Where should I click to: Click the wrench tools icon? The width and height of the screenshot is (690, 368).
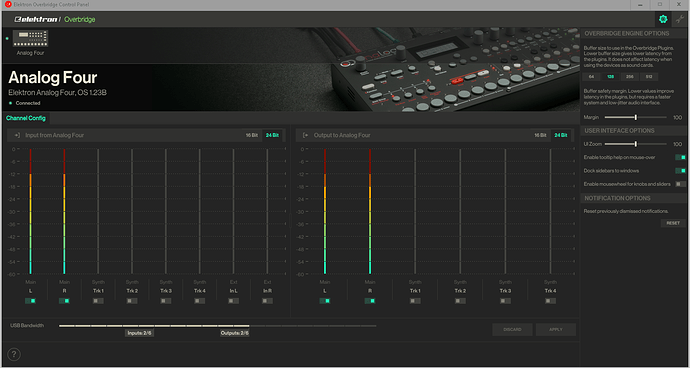point(680,19)
